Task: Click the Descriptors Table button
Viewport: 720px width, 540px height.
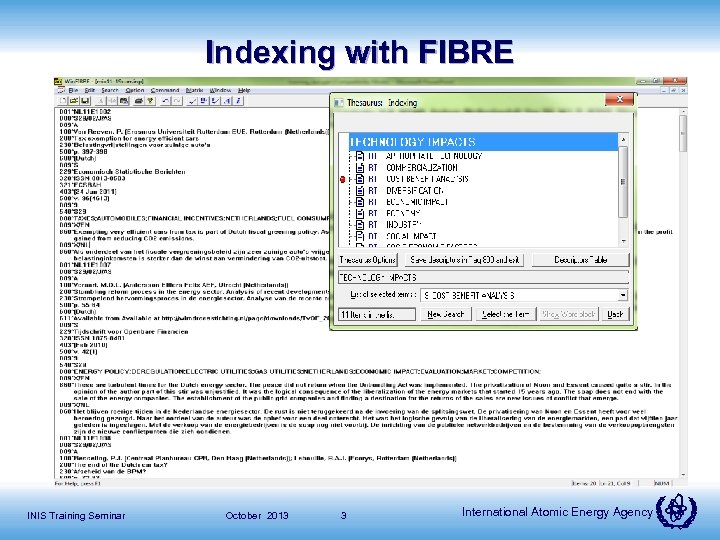Action: pyautogui.click(x=580, y=260)
